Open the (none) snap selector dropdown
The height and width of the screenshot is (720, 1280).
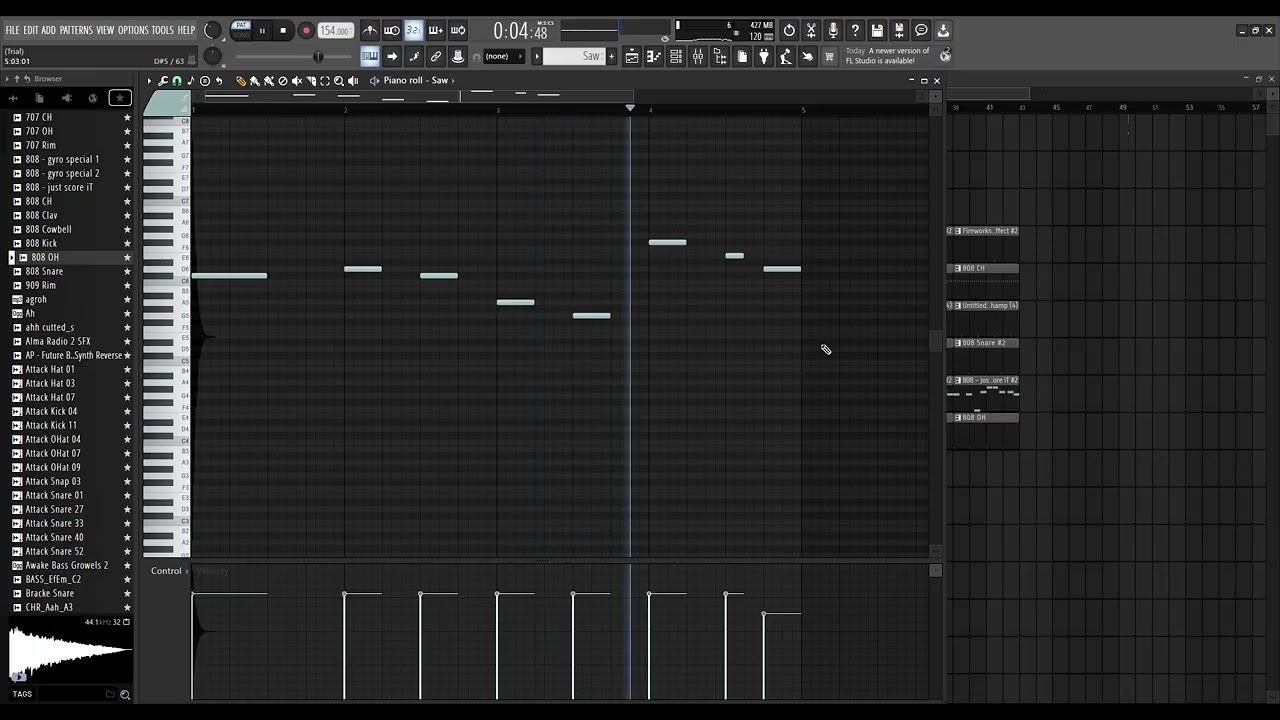[505, 57]
